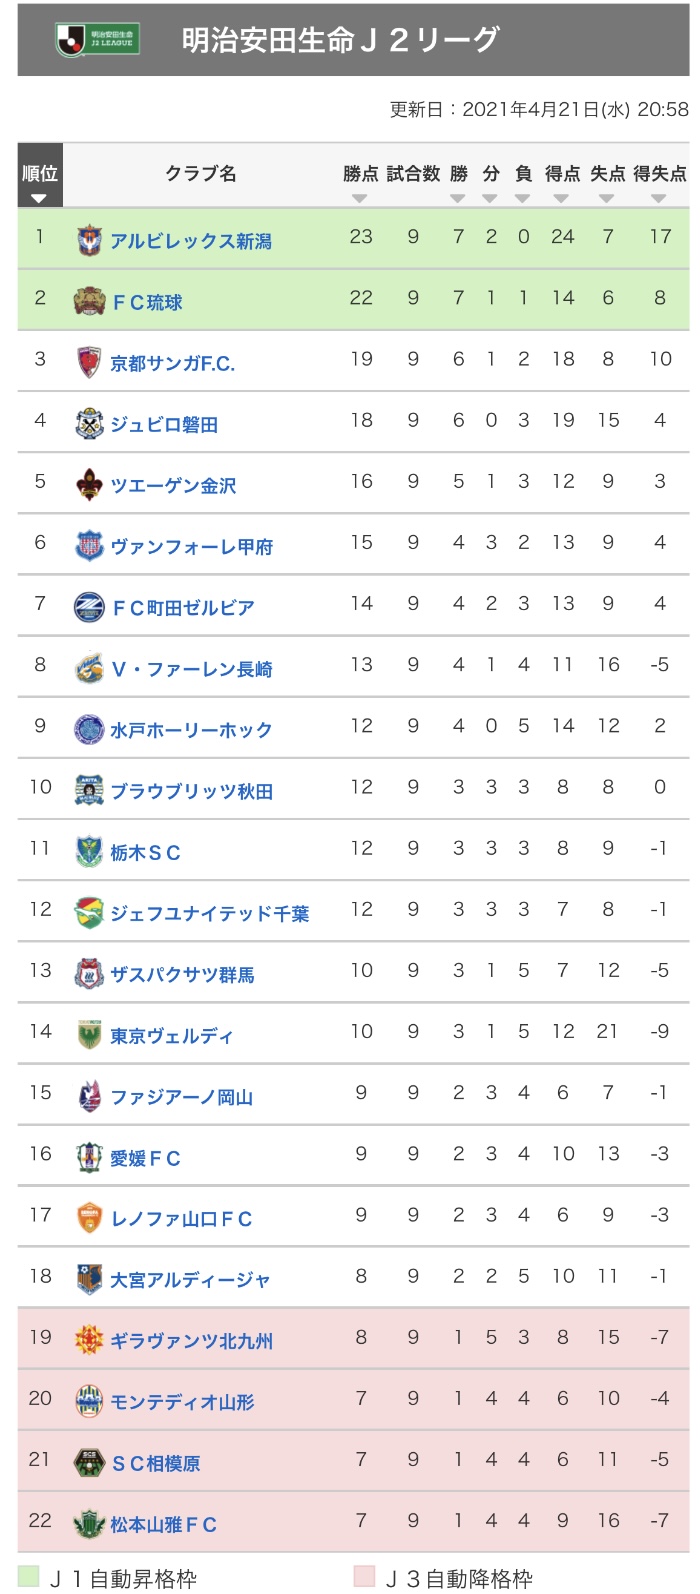Sort by 試合数 column arrow
The width and height of the screenshot is (700, 1594).
[412, 199]
